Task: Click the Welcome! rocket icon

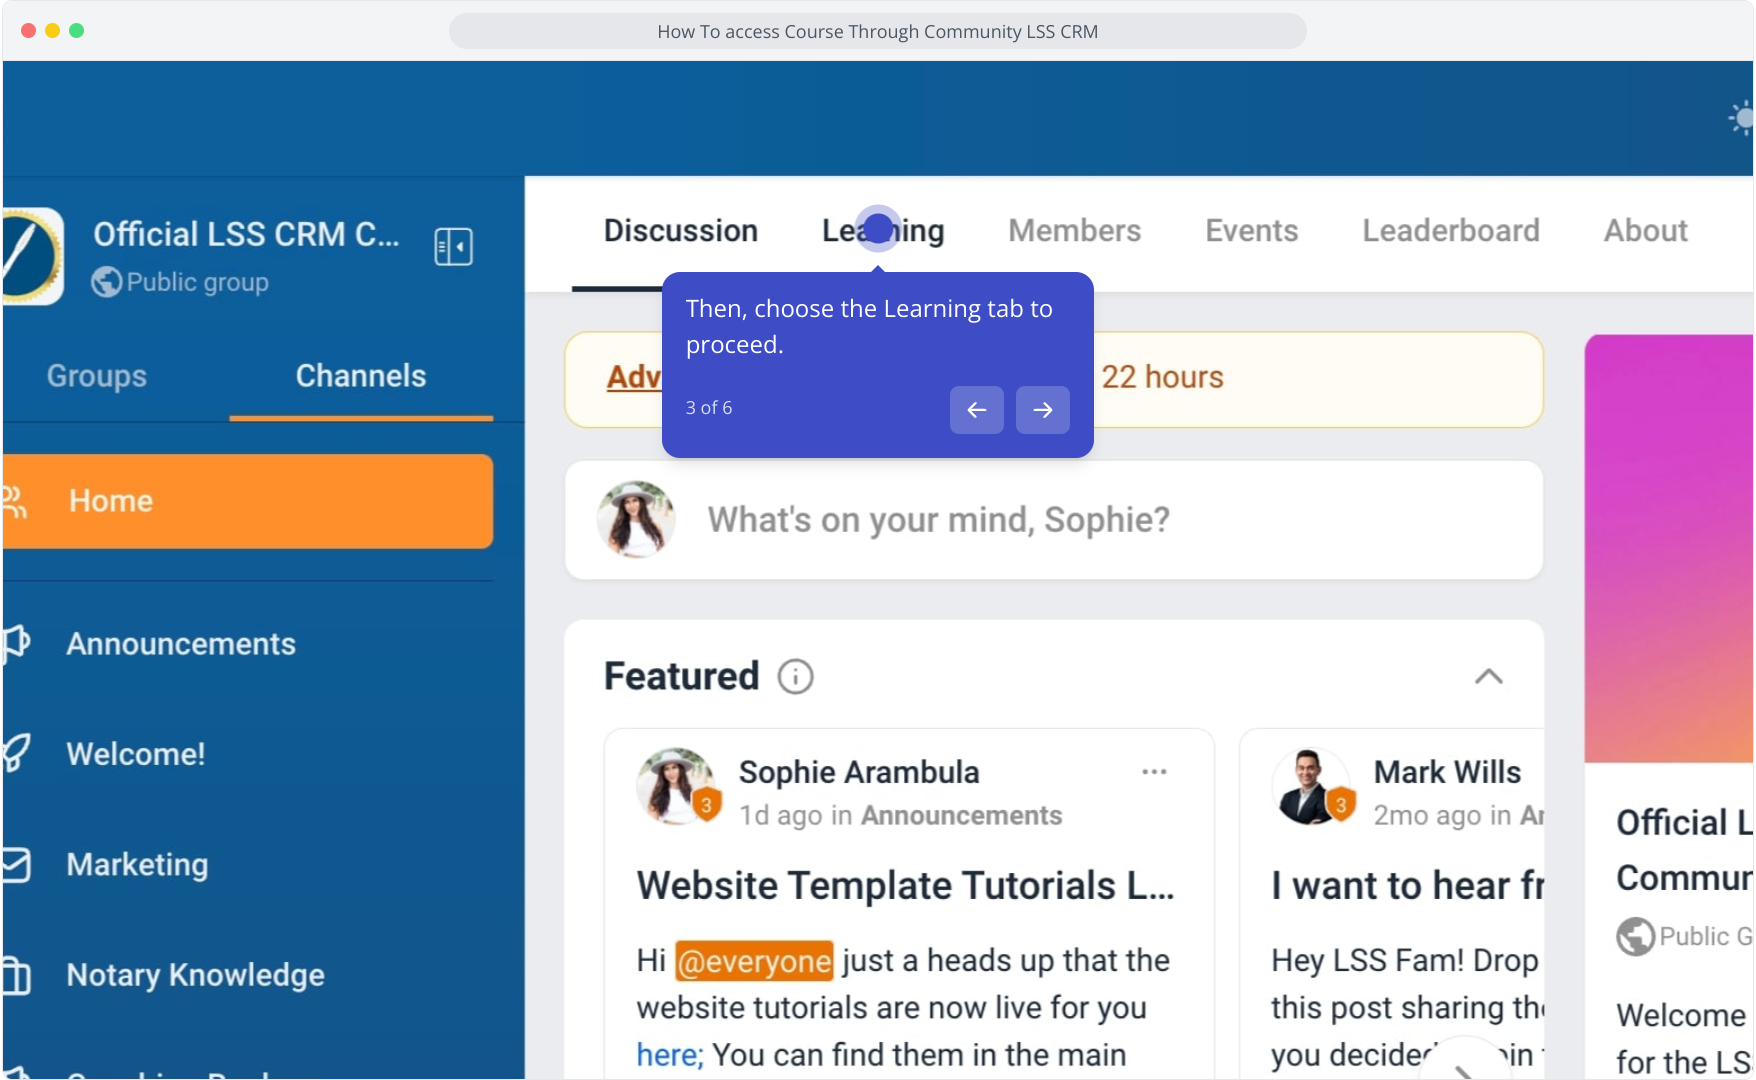Action: 17,753
